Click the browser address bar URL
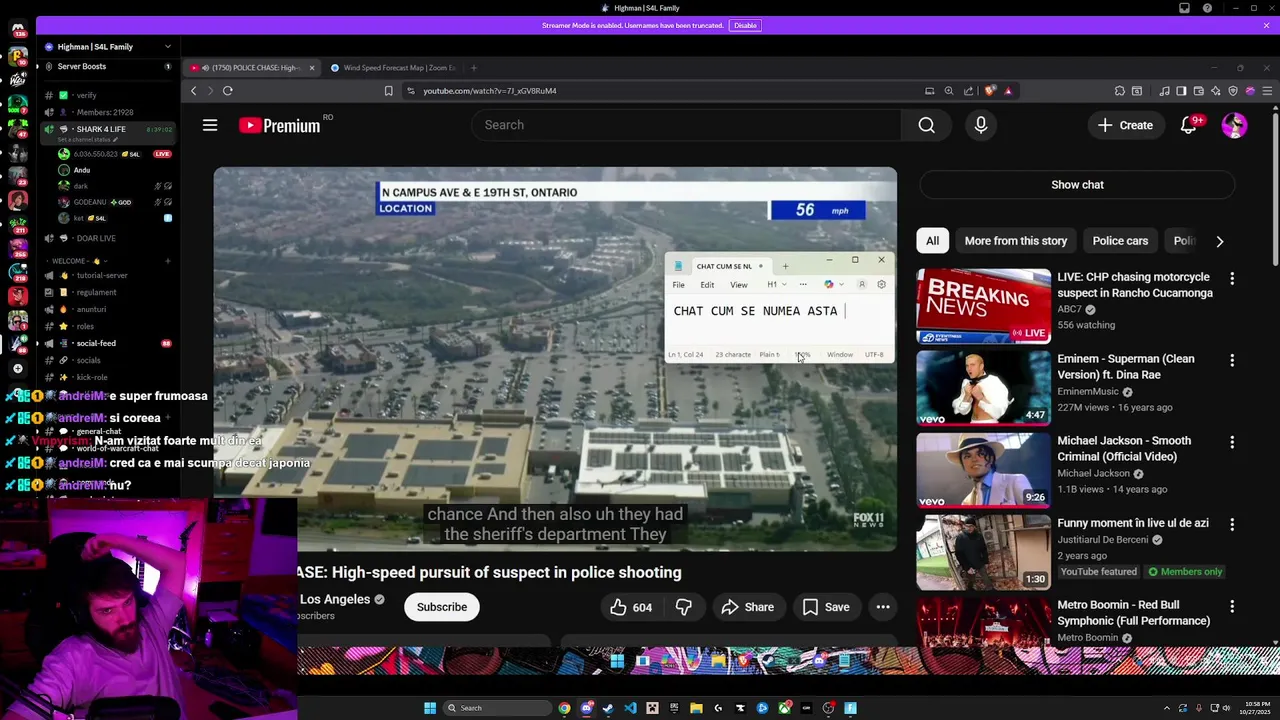 click(490, 91)
